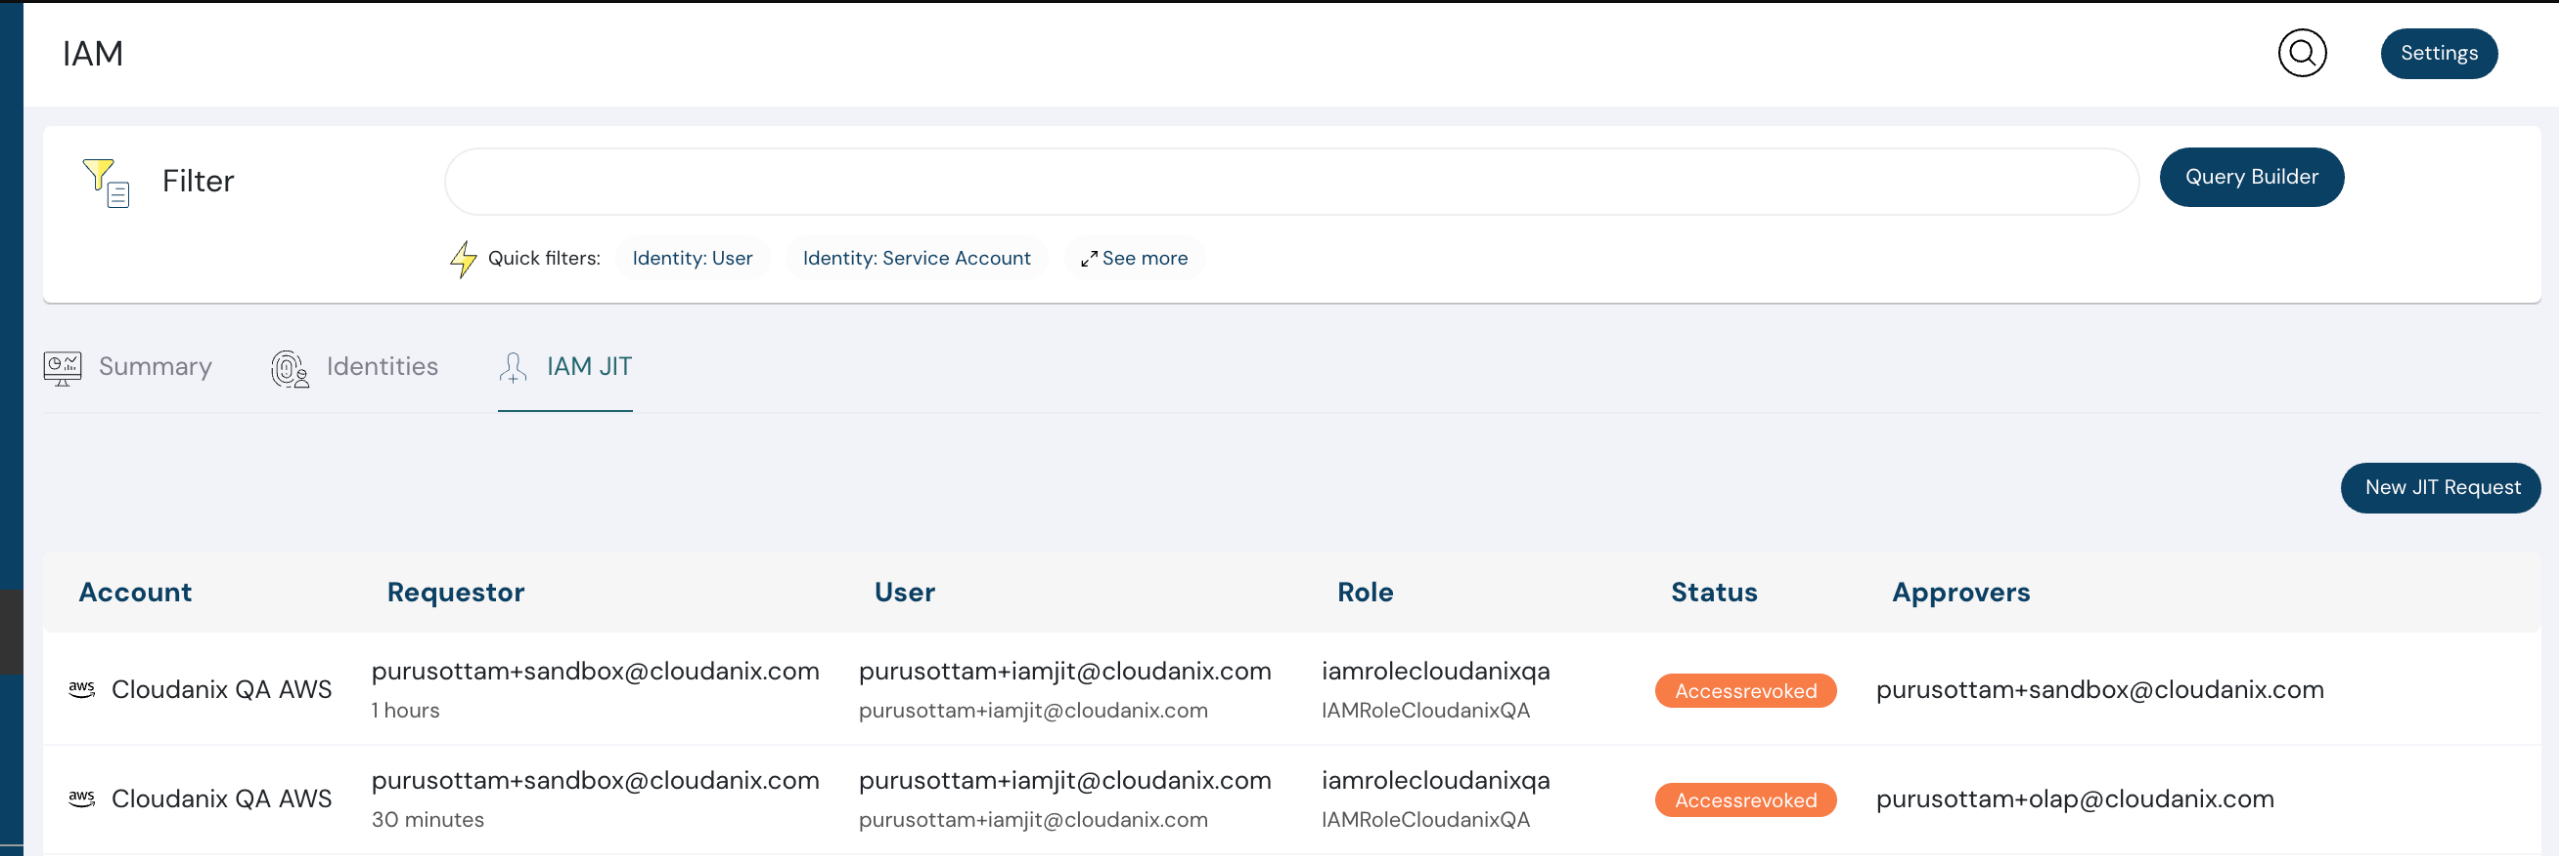Click the Approvers column header
The height and width of the screenshot is (856, 2559).
coord(1960,592)
